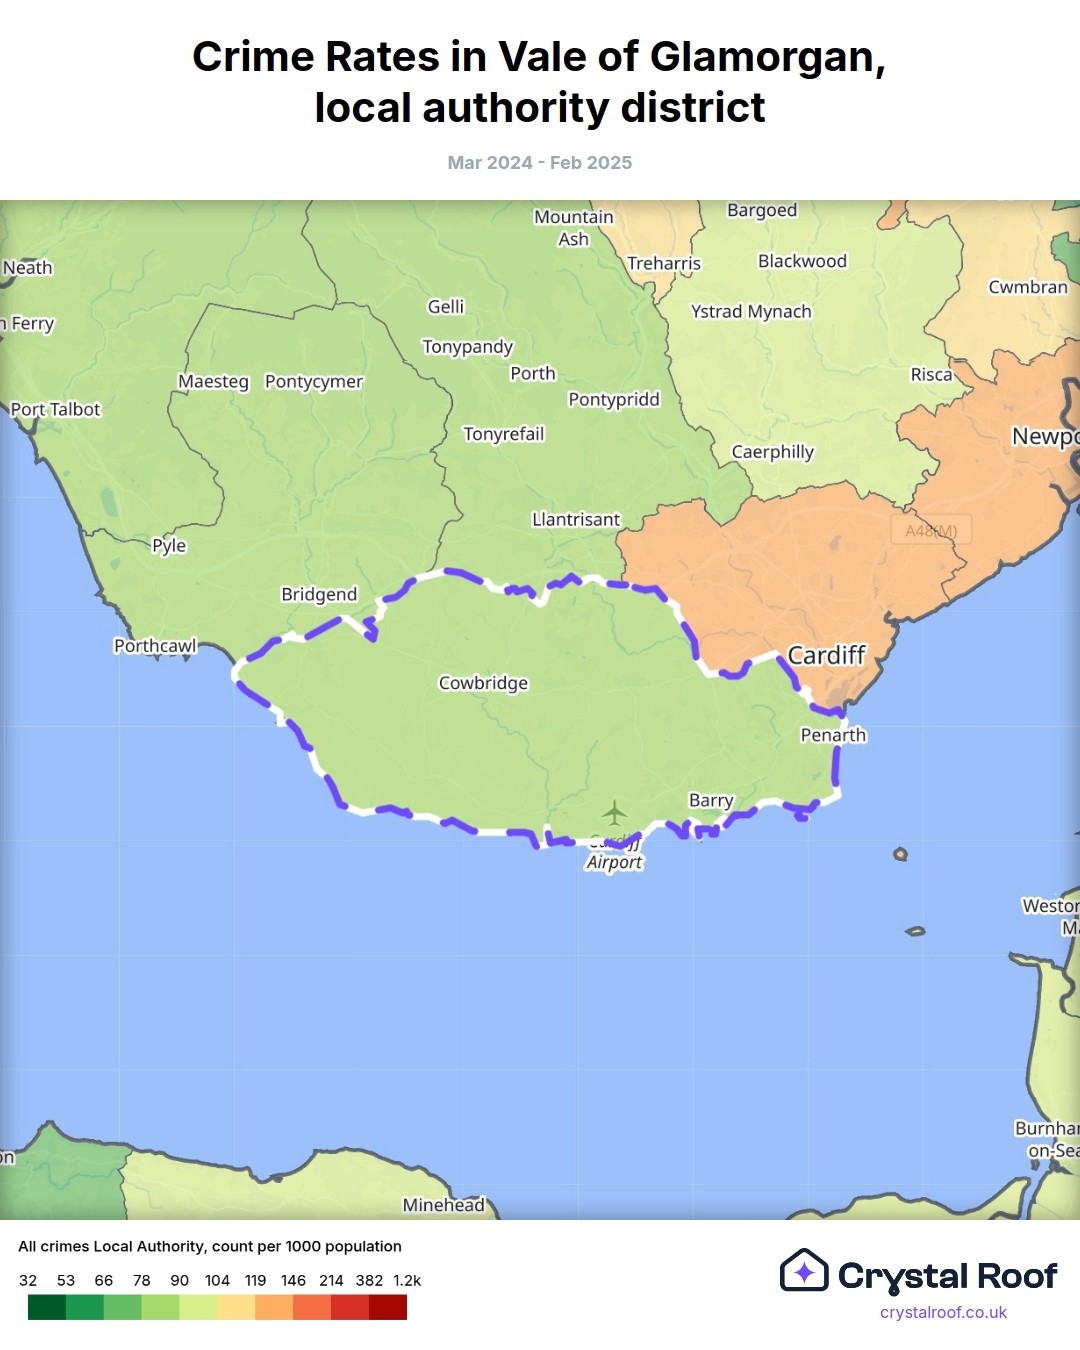Open the crystalroof.co.uk link

(943, 1312)
